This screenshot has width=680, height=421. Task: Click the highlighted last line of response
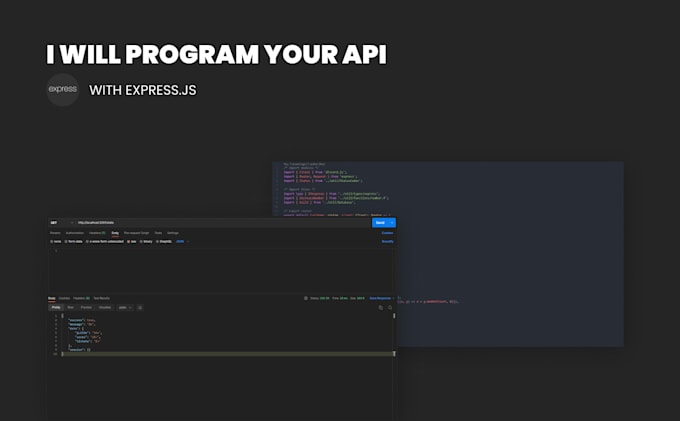(x=228, y=354)
